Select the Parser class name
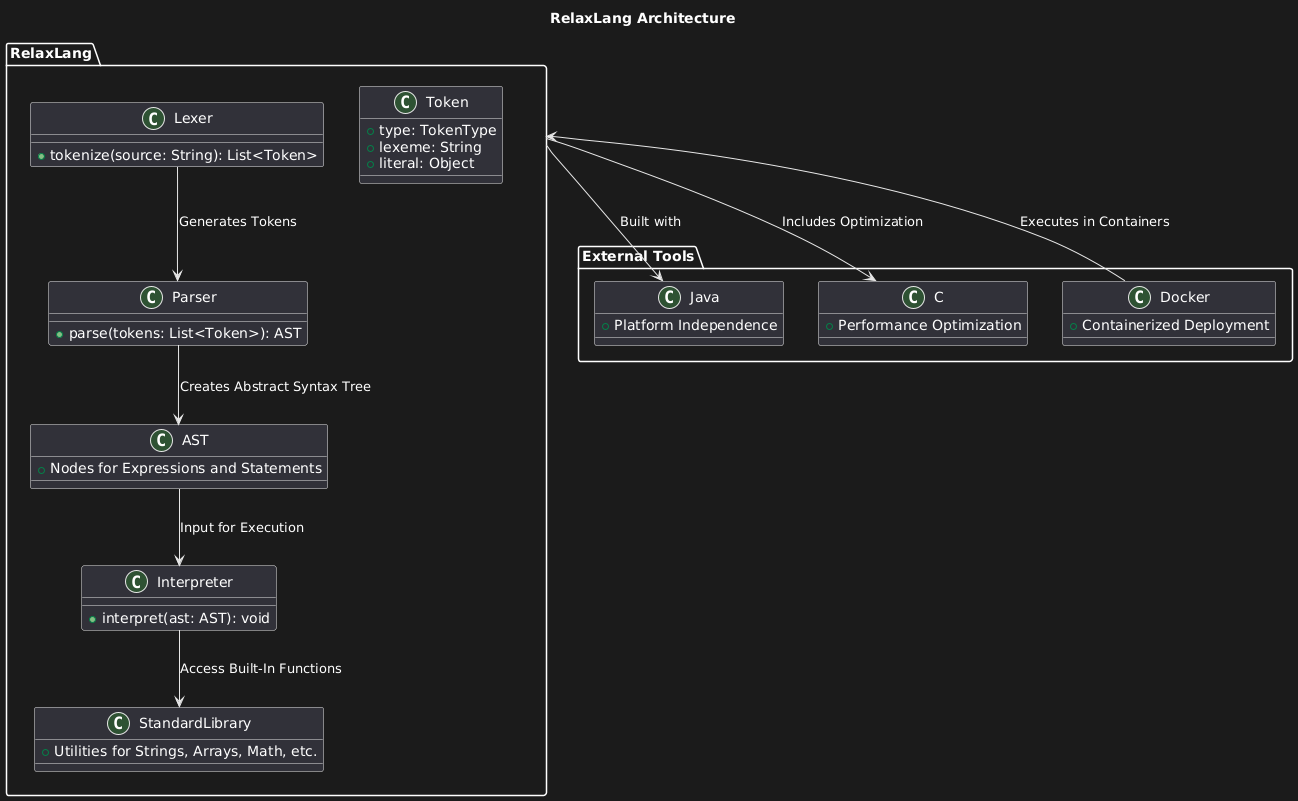The image size is (1298, 801). click(196, 297)
